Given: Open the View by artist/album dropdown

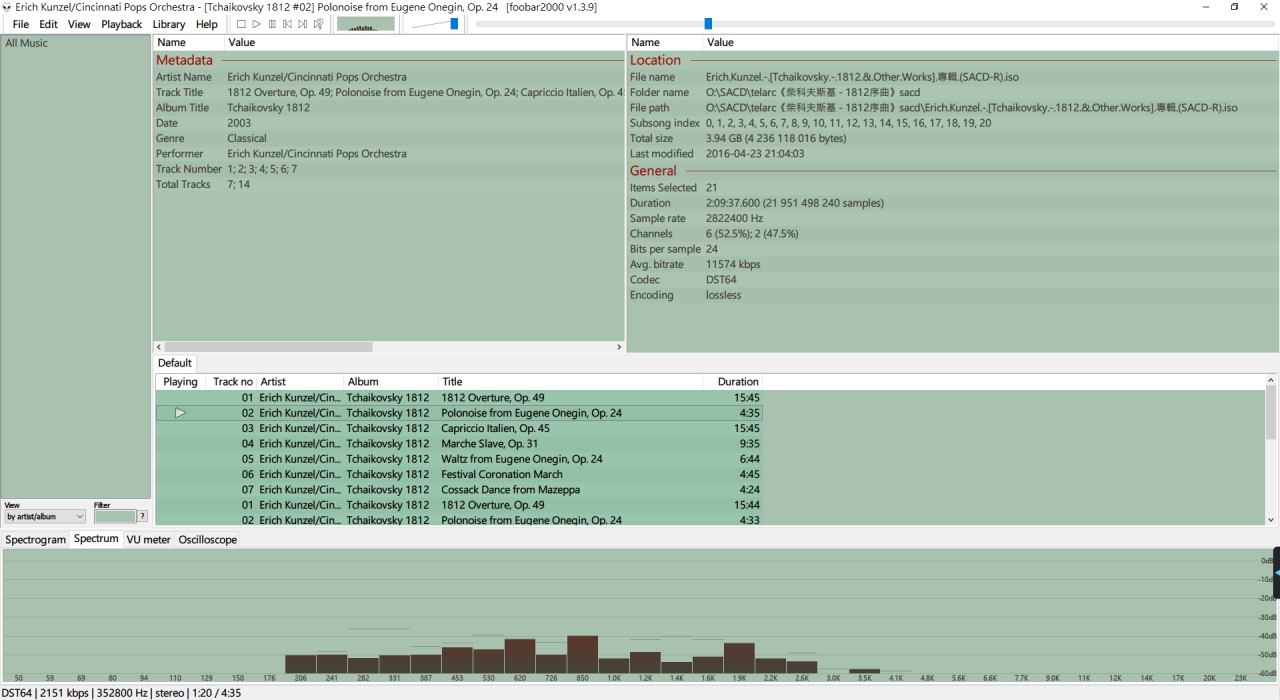Looking at the screenshot, I should (45, 517).
